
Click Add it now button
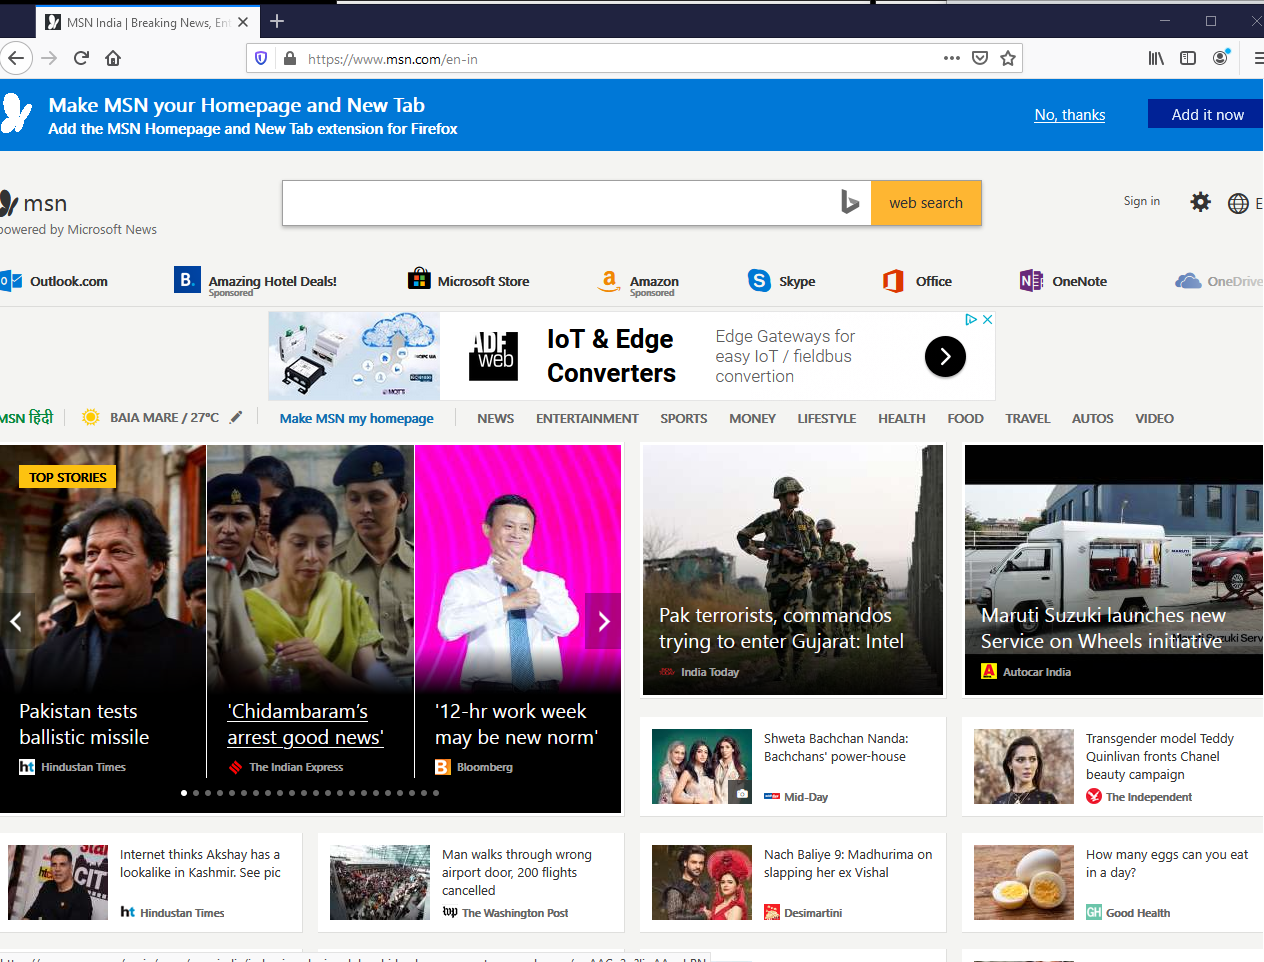(1207, 114)
